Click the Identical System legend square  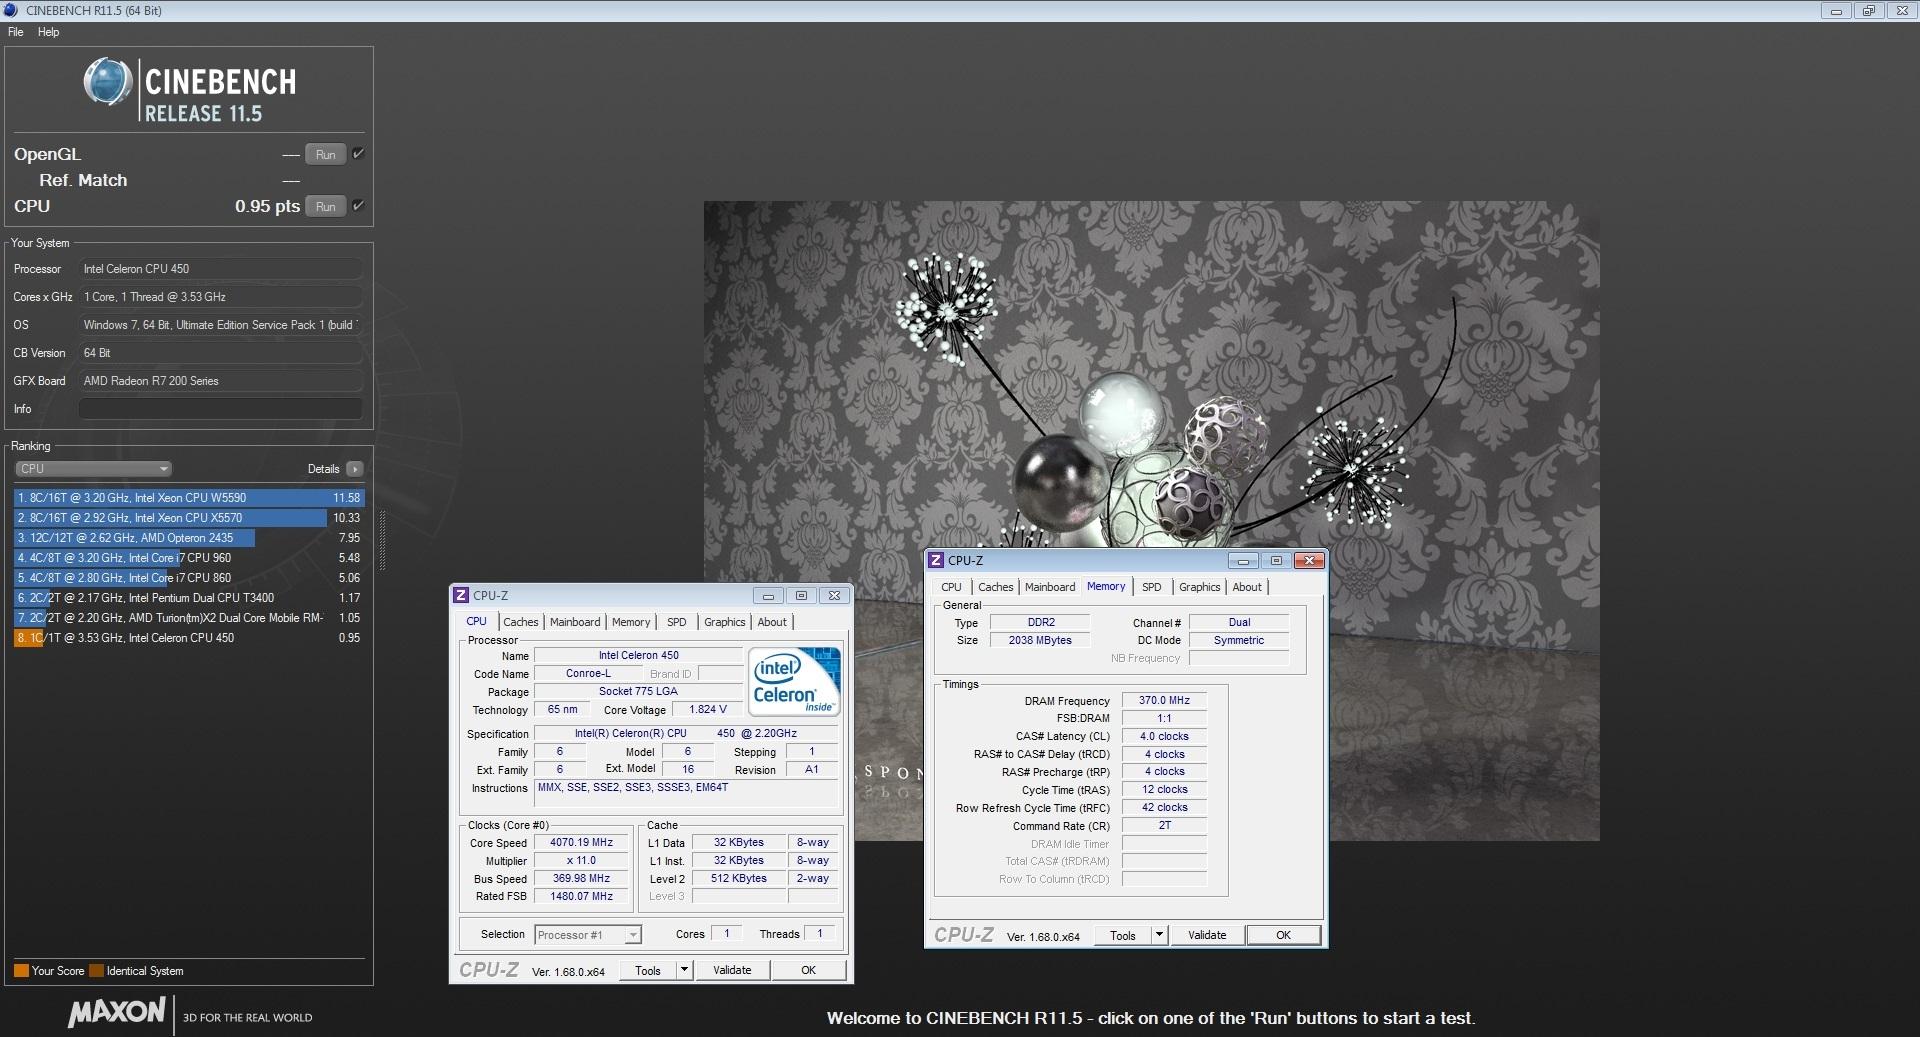pos(96,970)
